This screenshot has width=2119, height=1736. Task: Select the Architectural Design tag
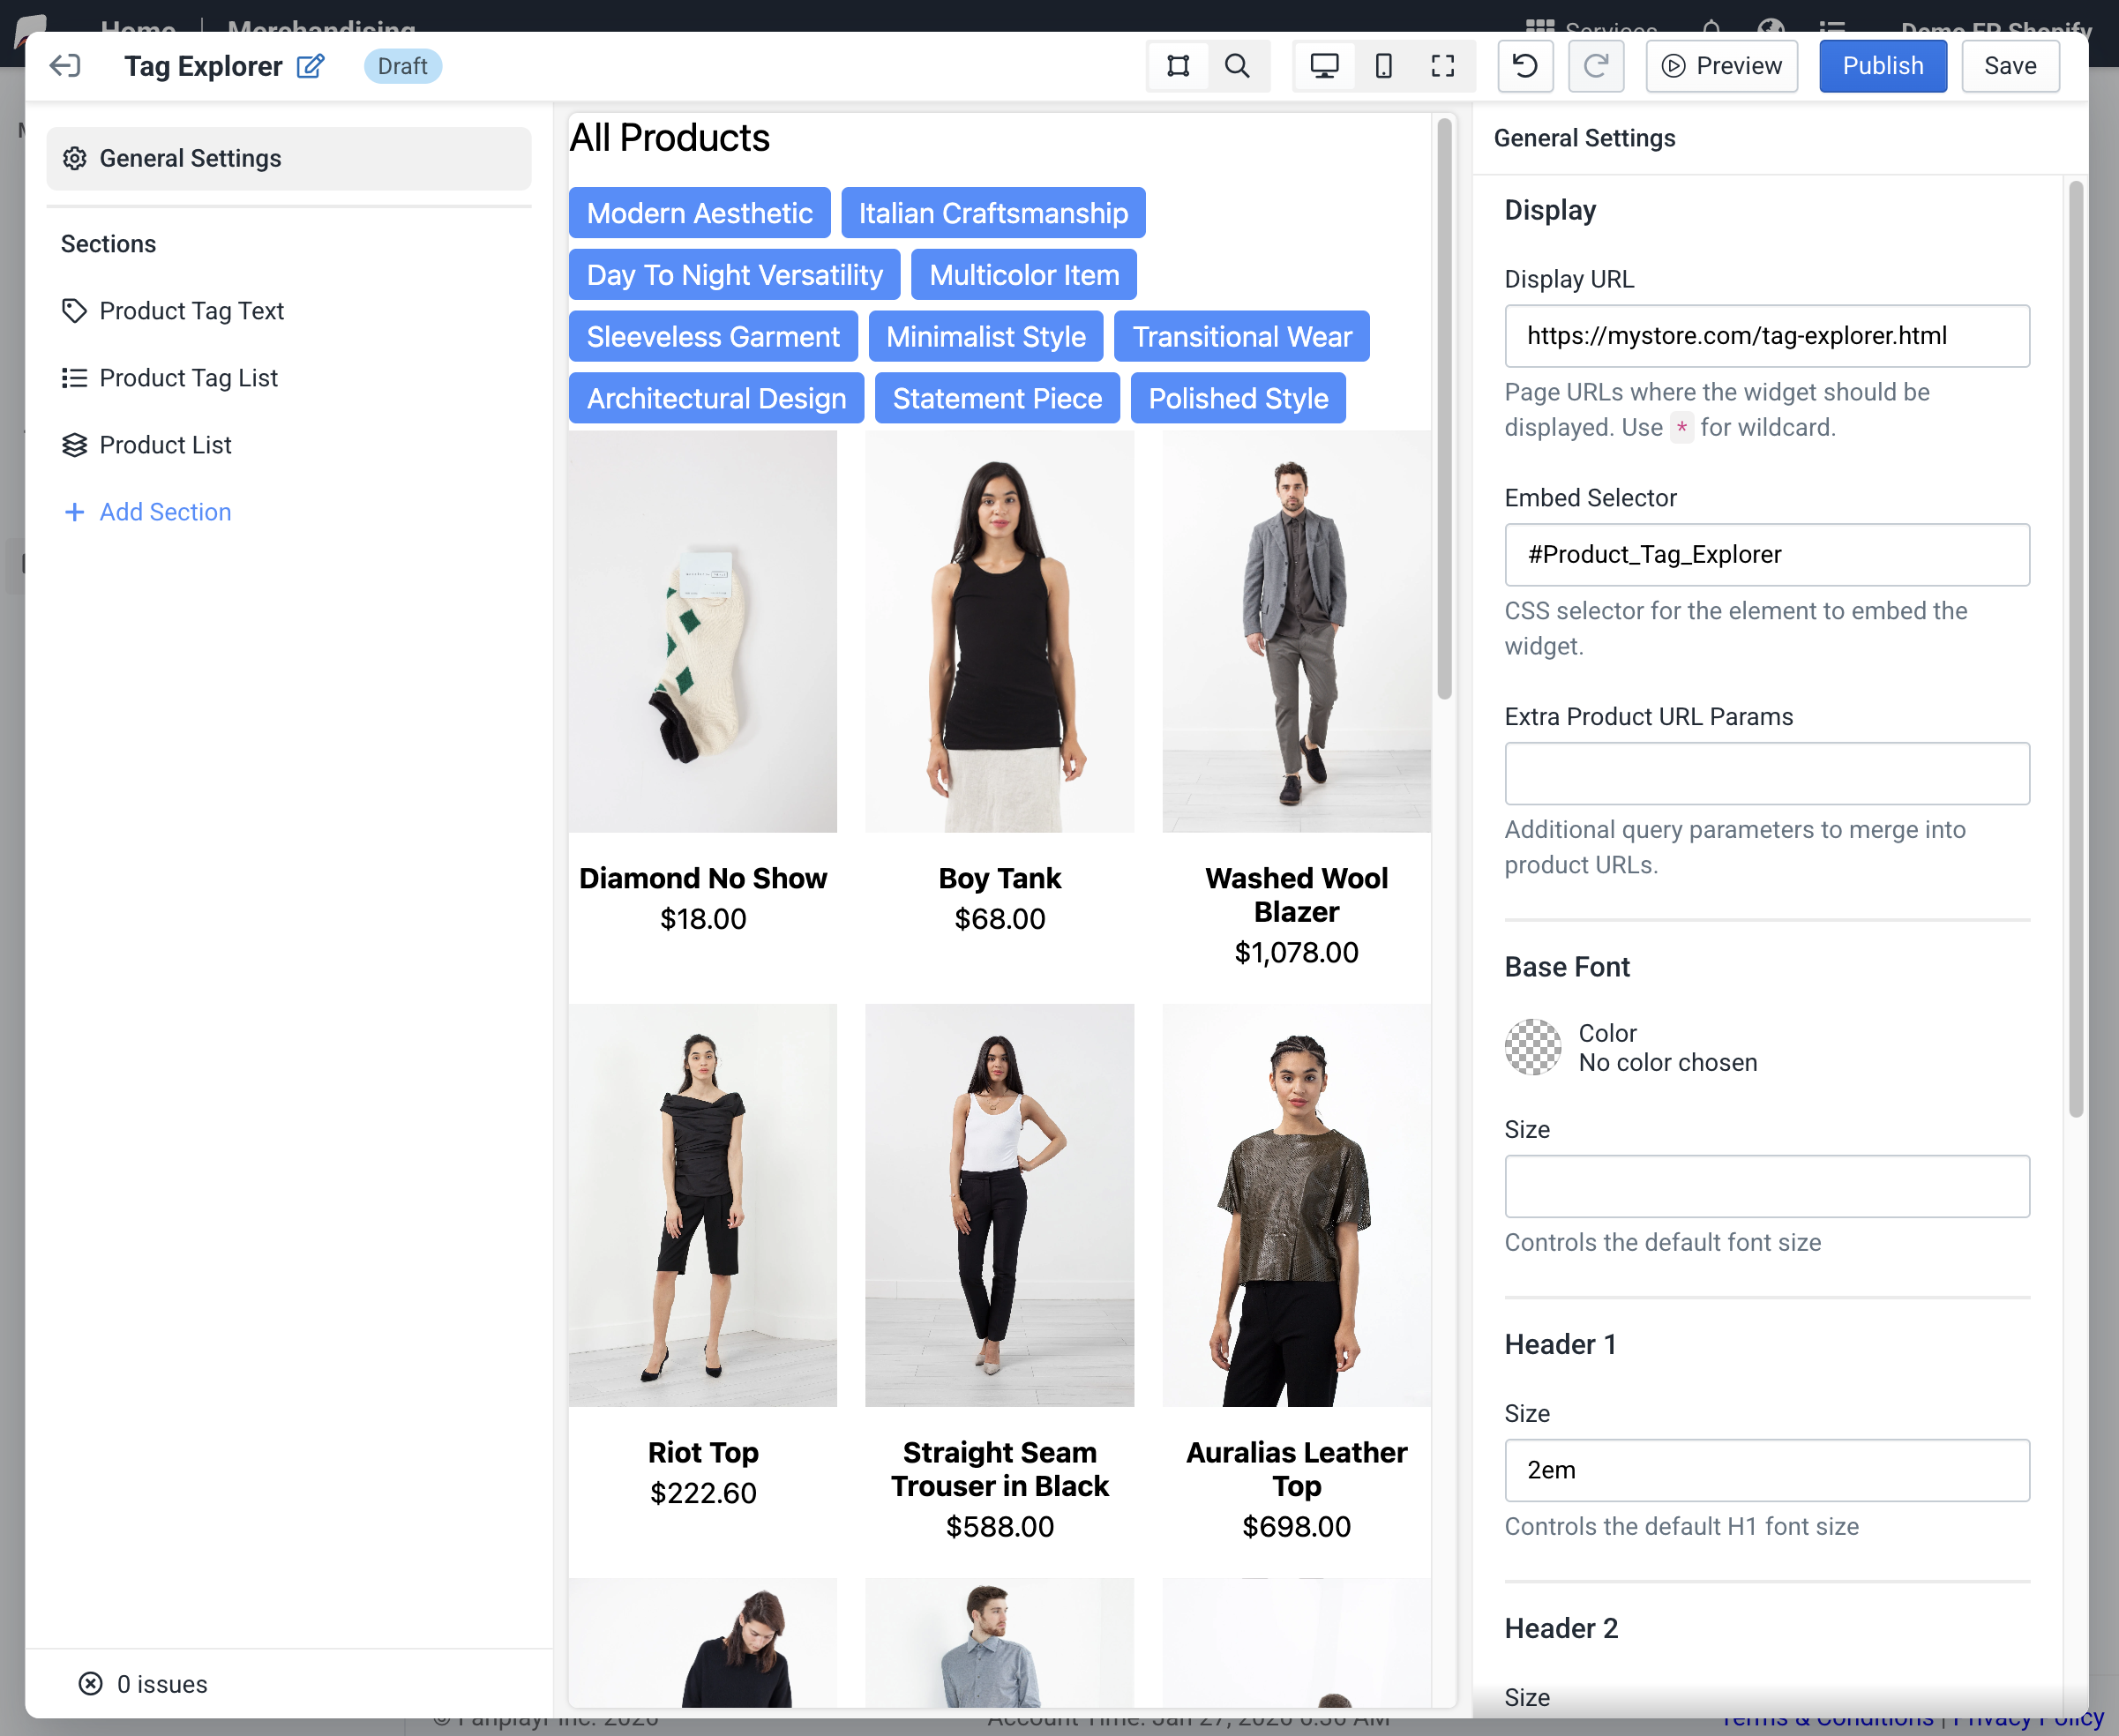click(x=716, y=399)
